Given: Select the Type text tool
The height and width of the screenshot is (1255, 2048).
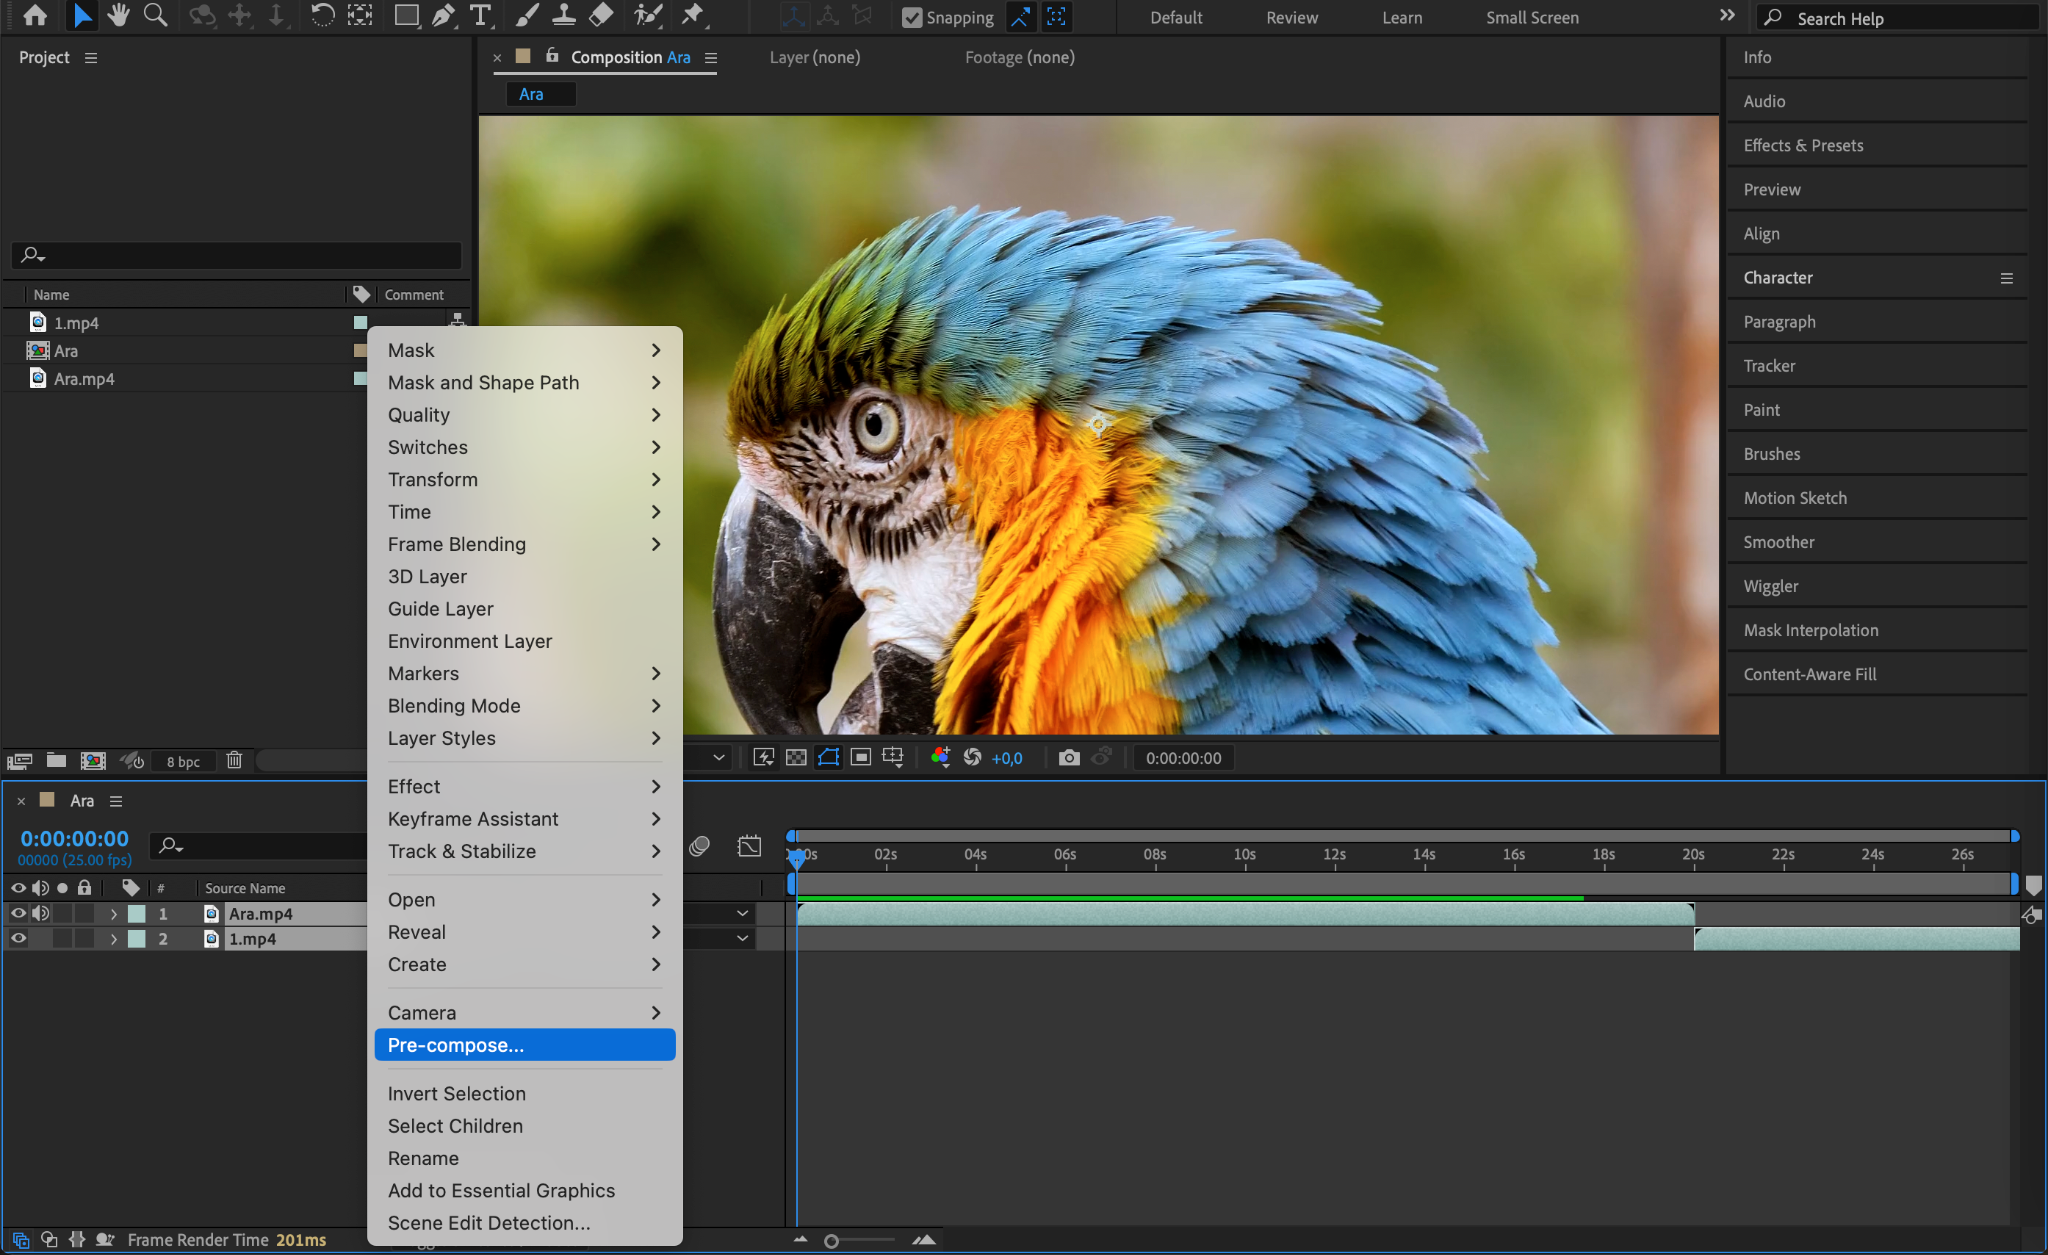Looking at the screenshot, I should pos(481,15).
